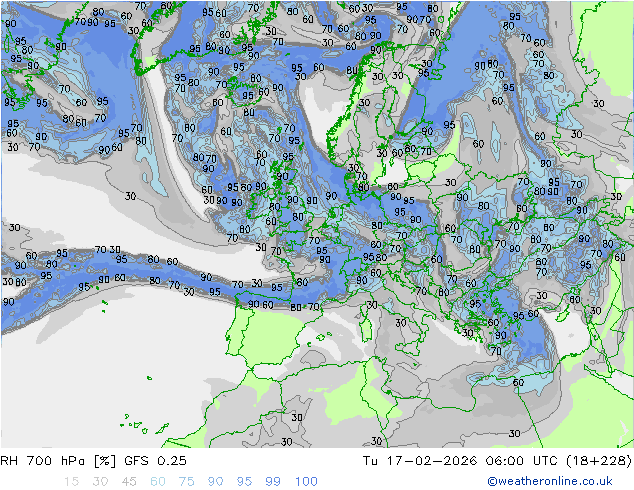Click the date 'Tu 17-02-2026'
The width and height of the screenshot is (634, 490).
(420, 461)
